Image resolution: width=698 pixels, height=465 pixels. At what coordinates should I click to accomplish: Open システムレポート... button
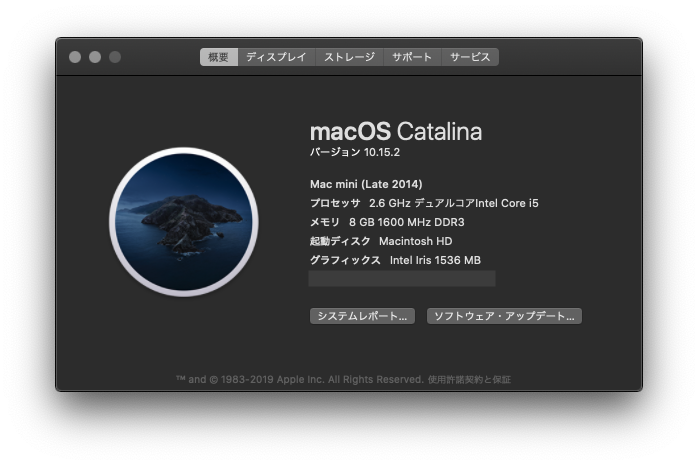click(362, 316)
